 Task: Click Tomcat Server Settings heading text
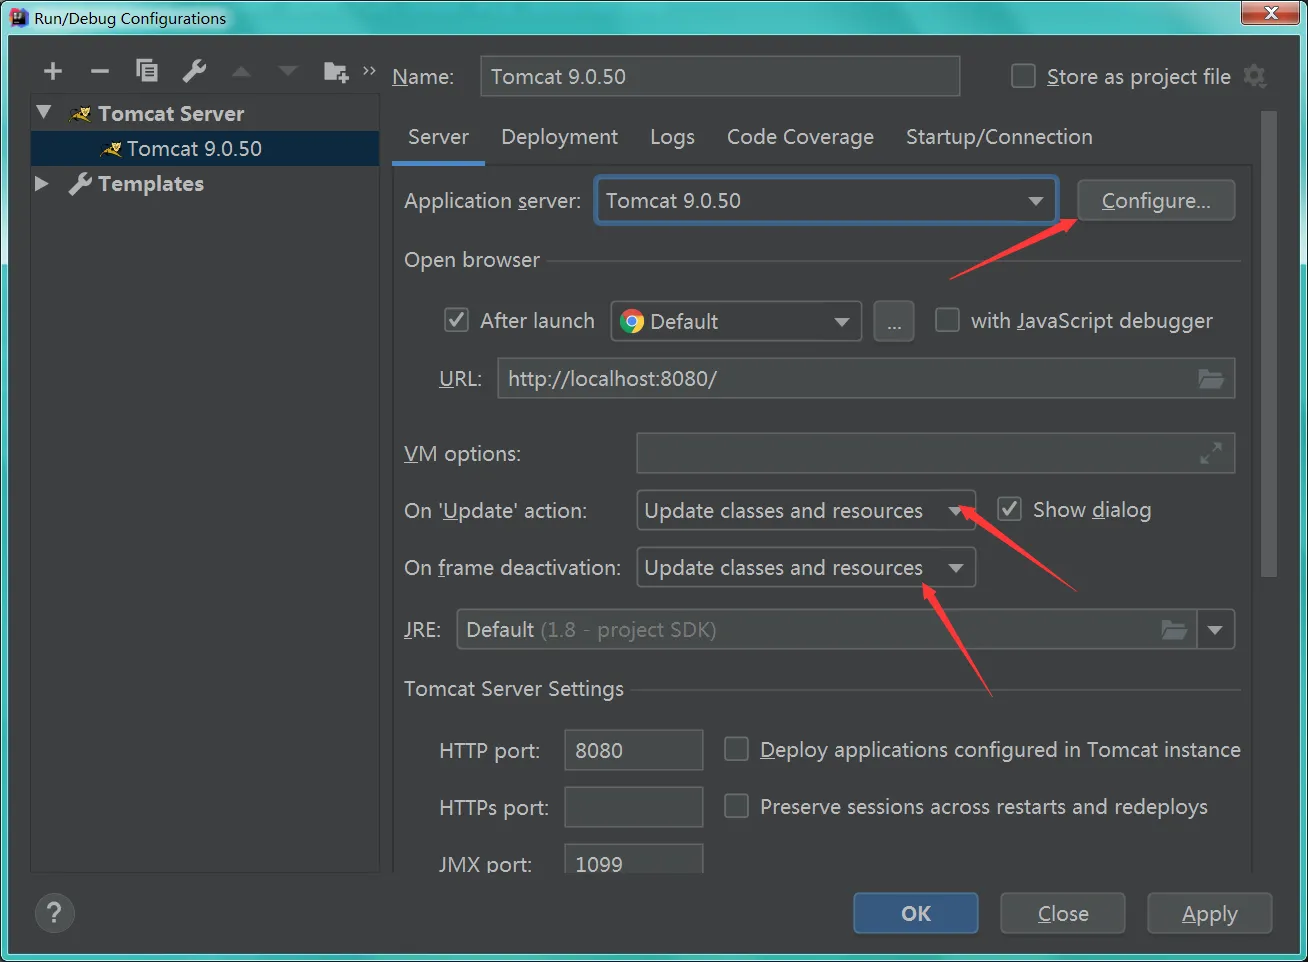click(514, 689)
